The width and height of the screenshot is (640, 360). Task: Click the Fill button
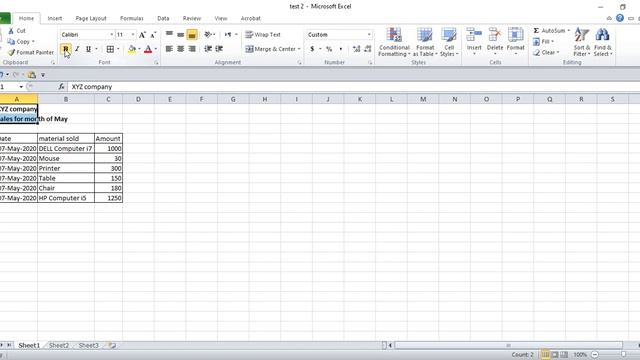pyautogui.click(x=543, y=42)
